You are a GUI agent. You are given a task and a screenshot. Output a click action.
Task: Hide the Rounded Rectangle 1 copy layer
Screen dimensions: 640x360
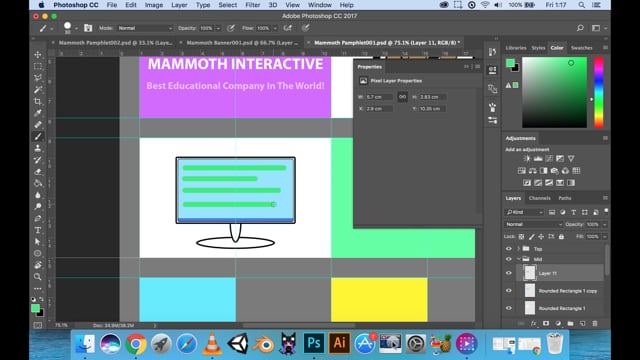tap(509, 291)
